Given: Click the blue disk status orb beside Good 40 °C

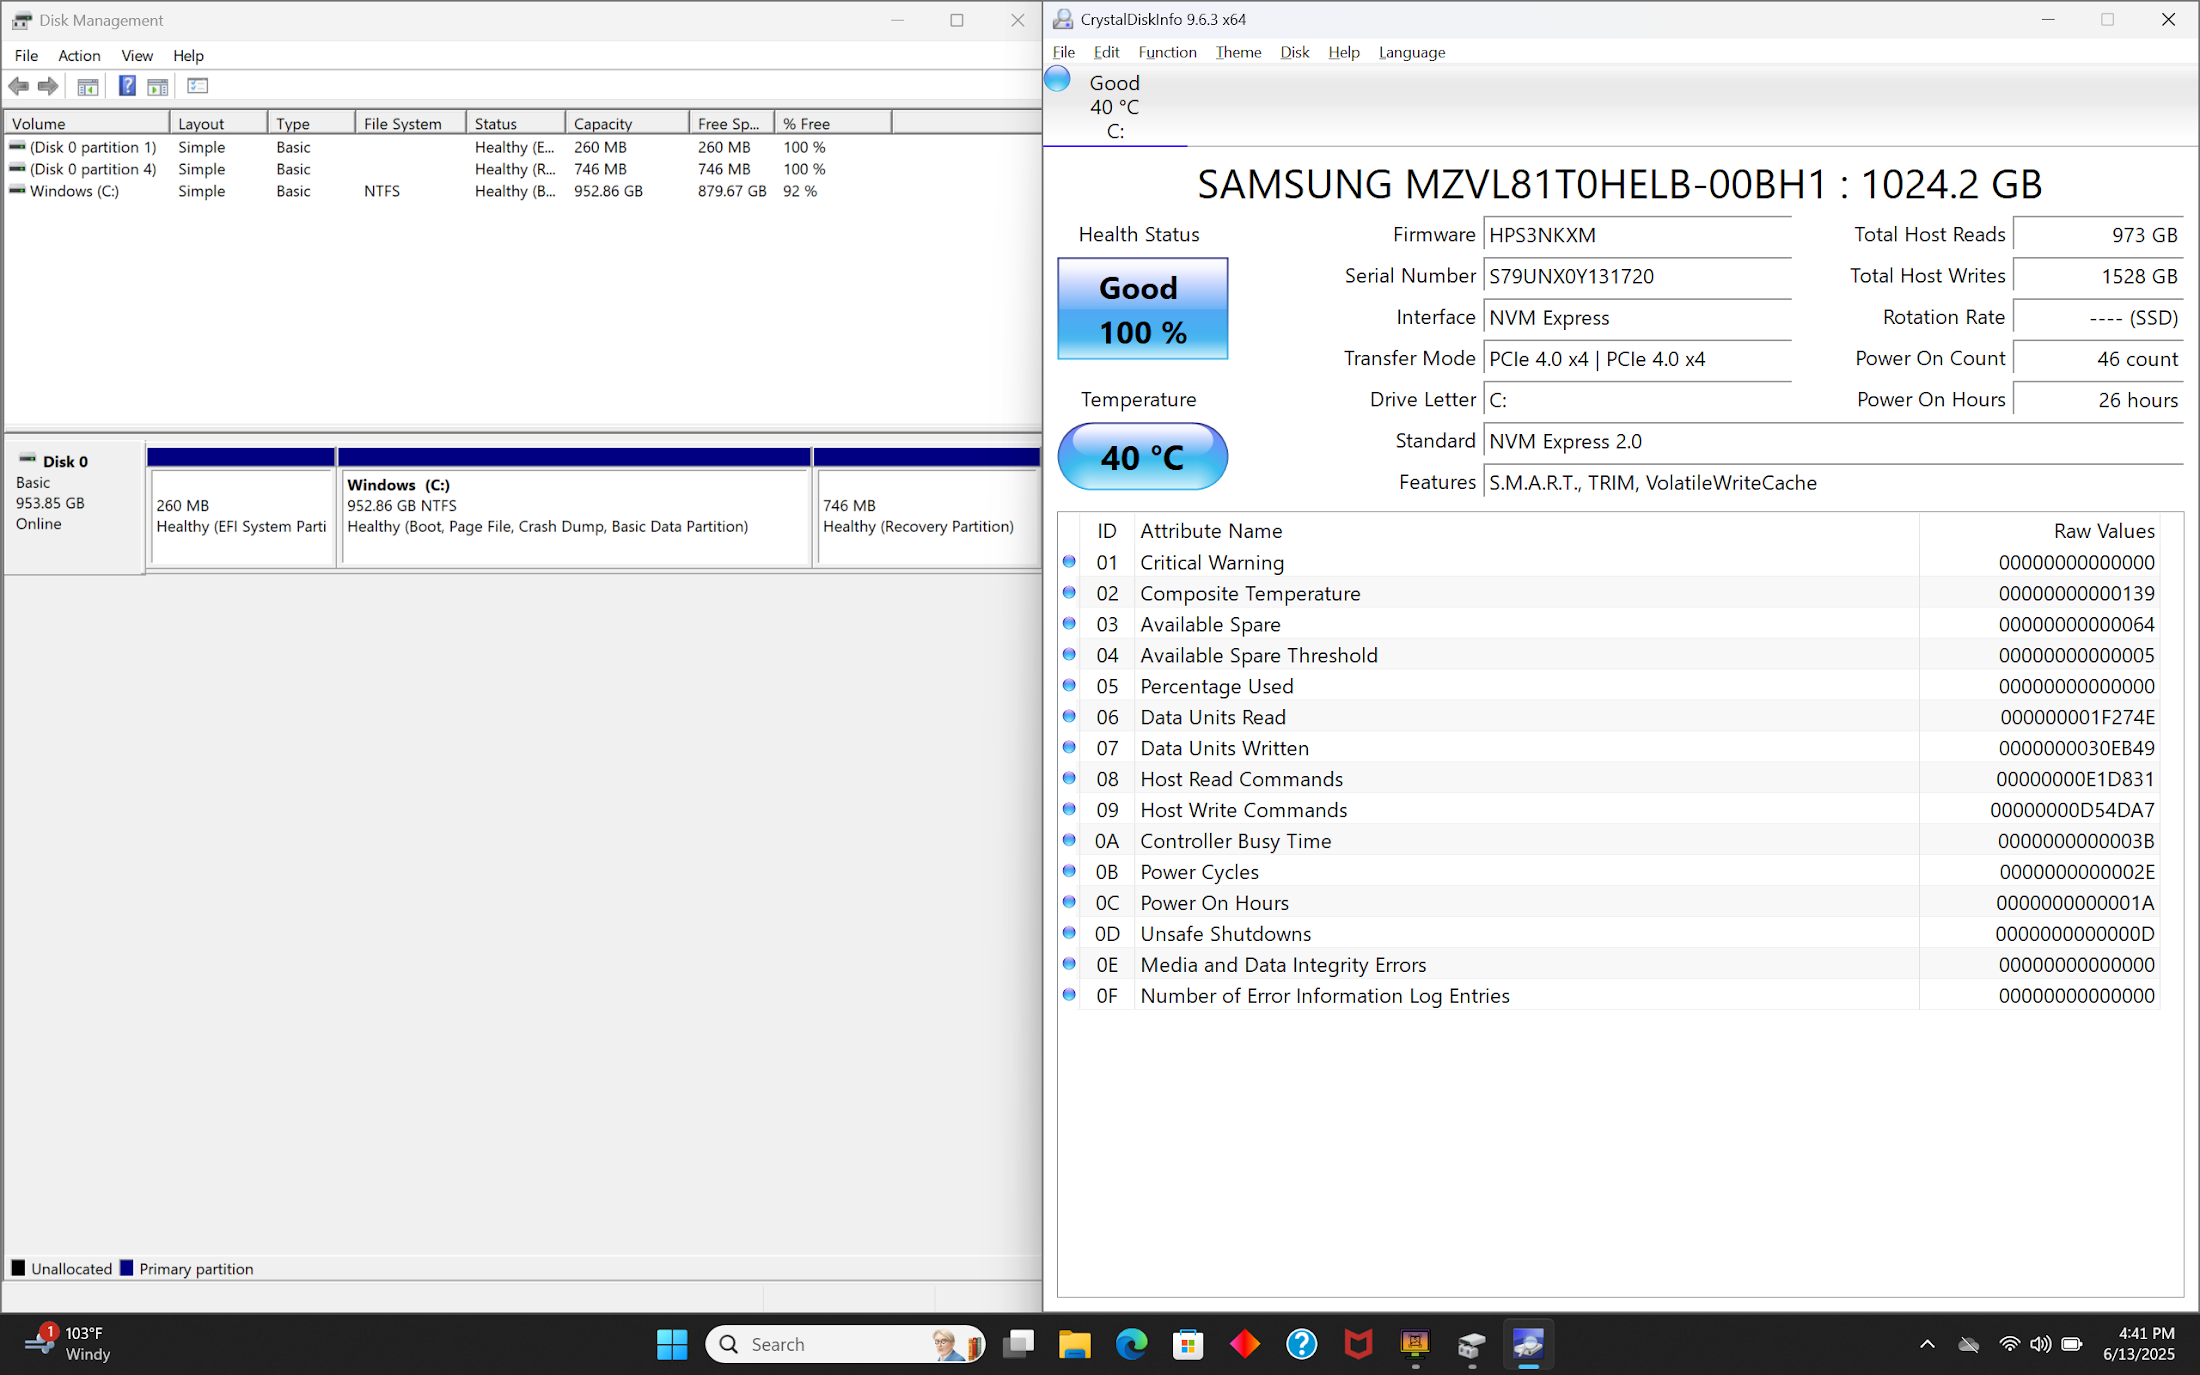Looking at the screenshot, I should pos(1057,79).
